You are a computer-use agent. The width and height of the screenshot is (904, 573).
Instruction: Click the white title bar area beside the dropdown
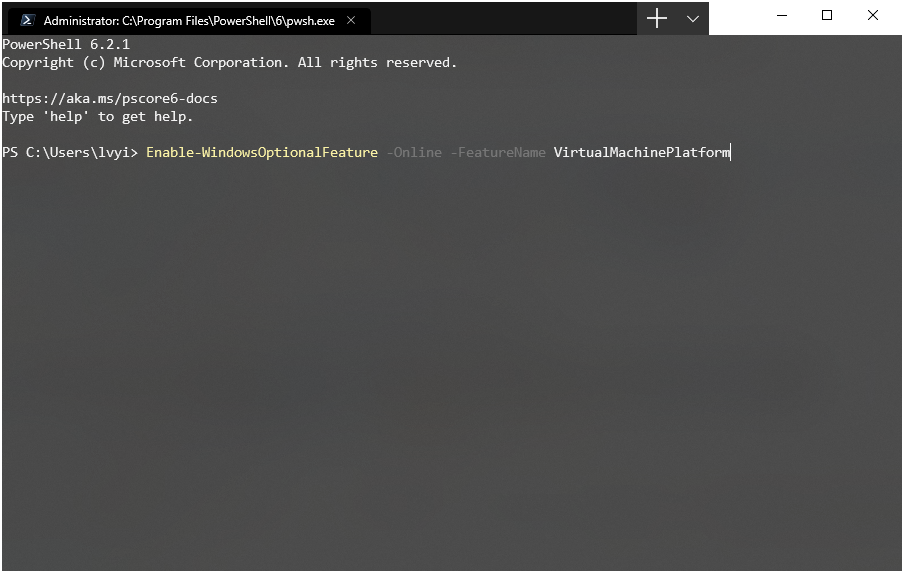click(x=740, y=19)
